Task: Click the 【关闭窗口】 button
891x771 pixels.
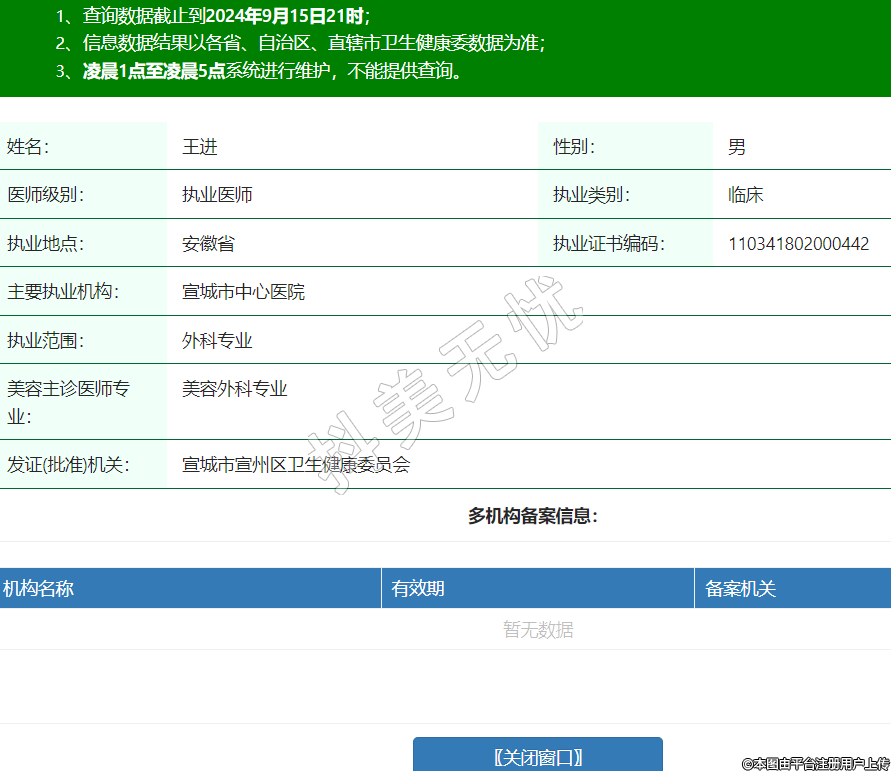Action: tap(538, 756)
